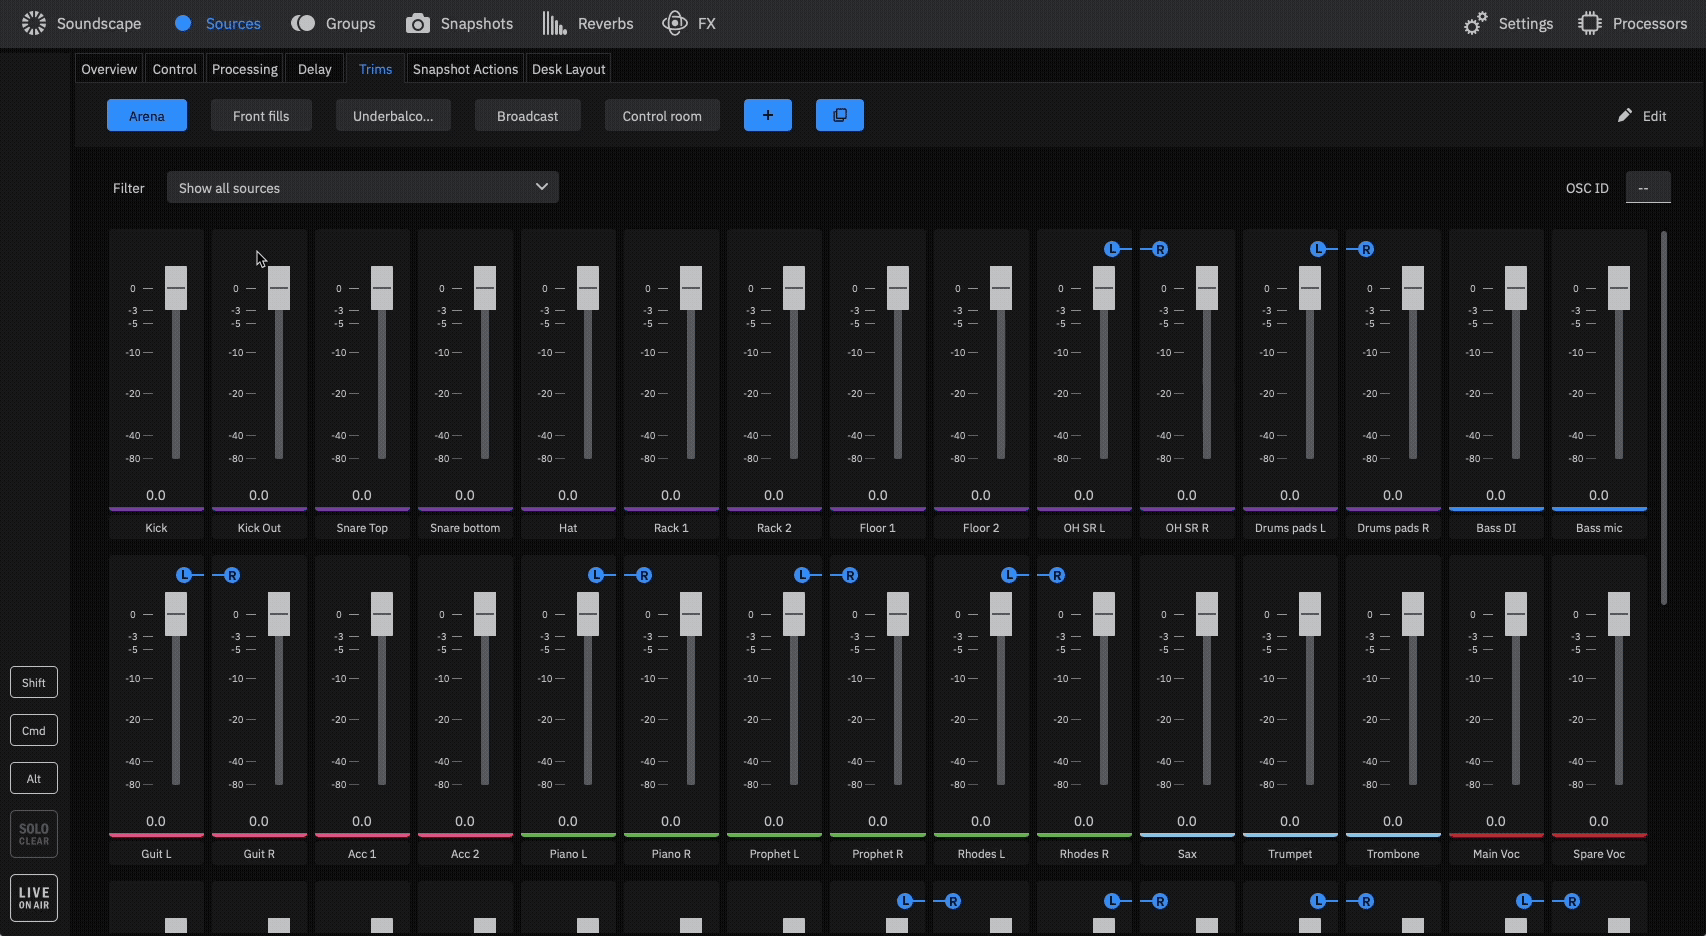Toggle the Shift modifier key

pyautogui.click(x=34, y=682)
